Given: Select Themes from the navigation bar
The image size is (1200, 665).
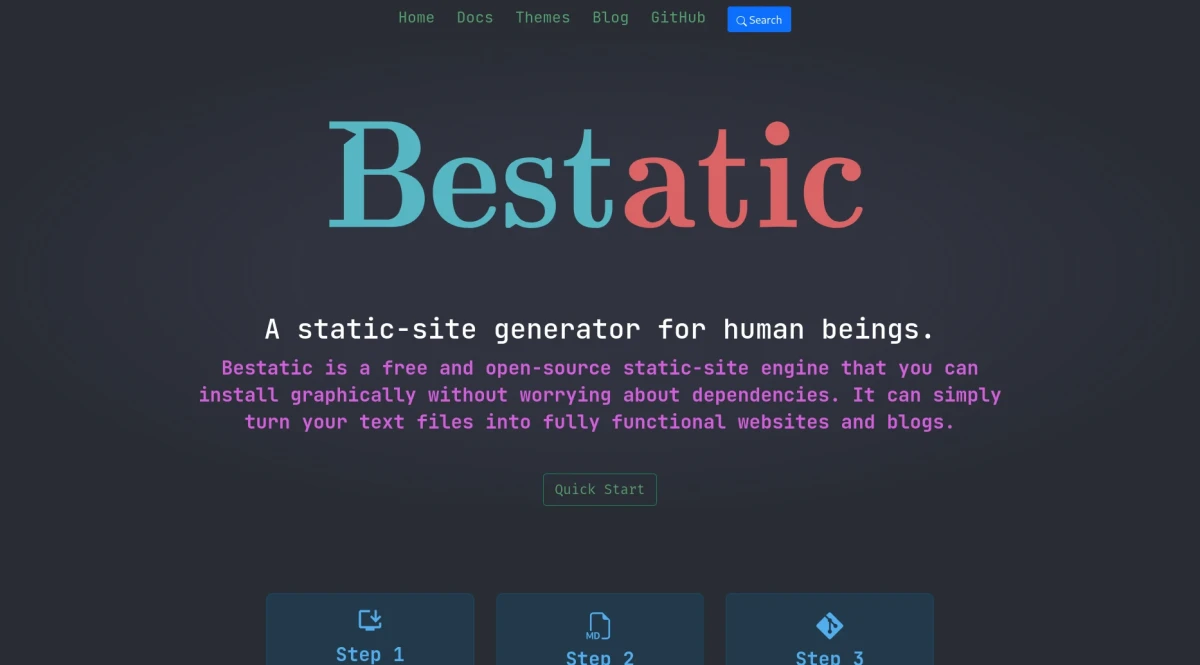Looking at the screenshot, I should click(x=542, y=17).
